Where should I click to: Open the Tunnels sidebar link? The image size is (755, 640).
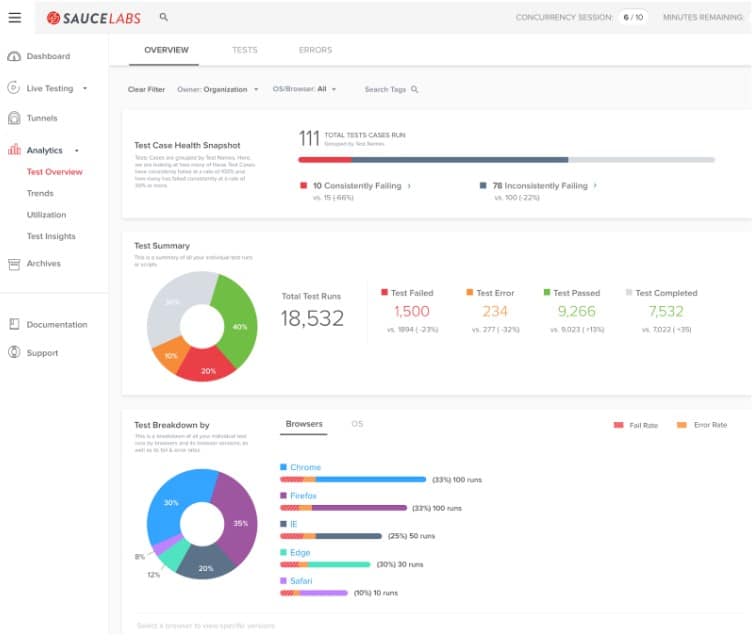[x=42, y=118]
